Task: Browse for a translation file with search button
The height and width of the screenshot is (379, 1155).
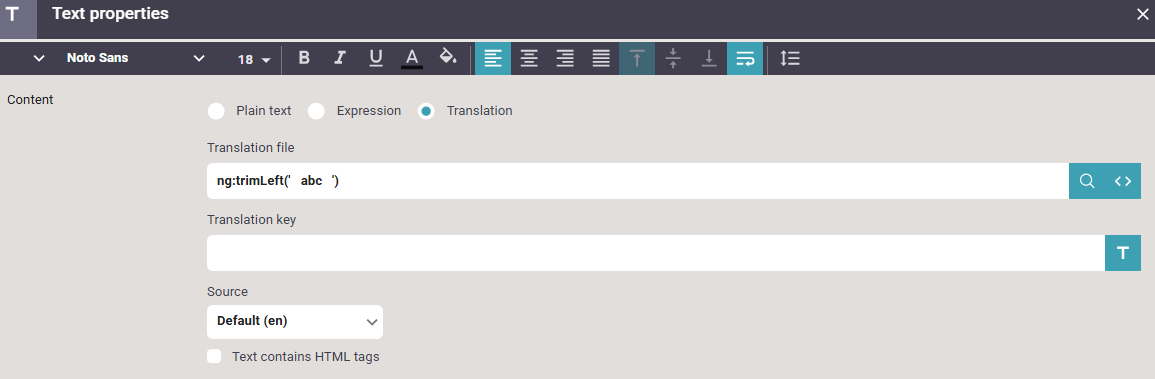Action: 1086,181
